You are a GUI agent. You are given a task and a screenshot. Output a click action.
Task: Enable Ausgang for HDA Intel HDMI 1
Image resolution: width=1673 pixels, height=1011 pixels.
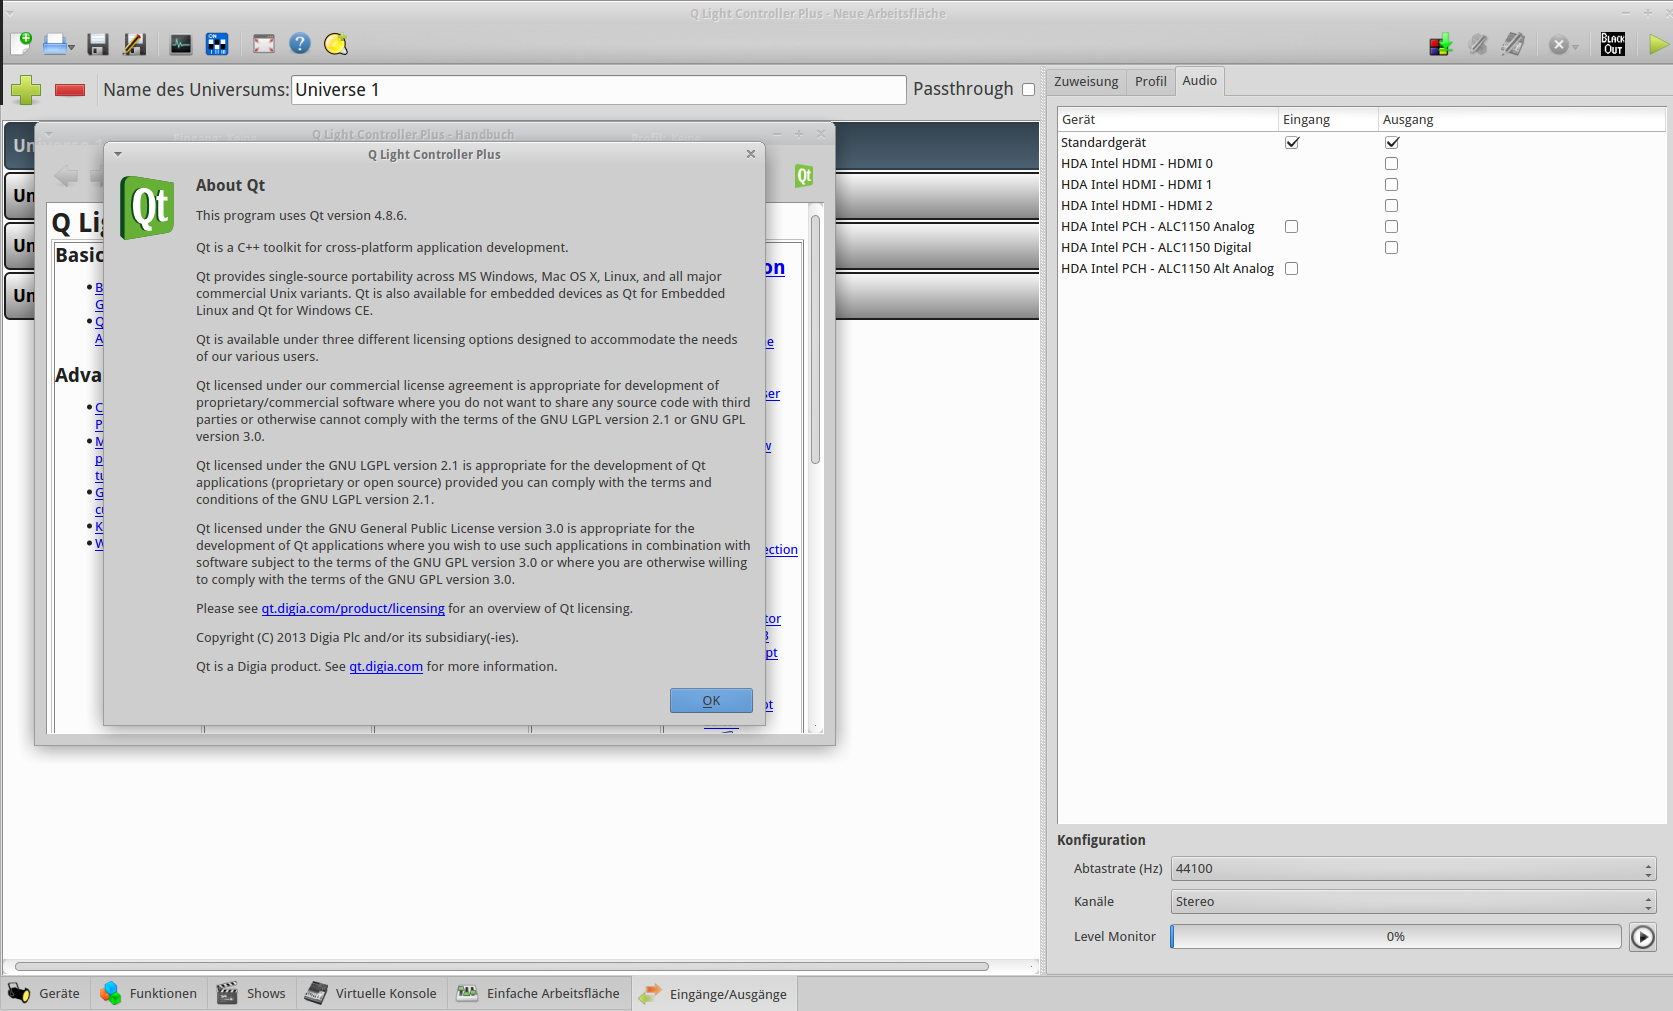click(1392, 185)
